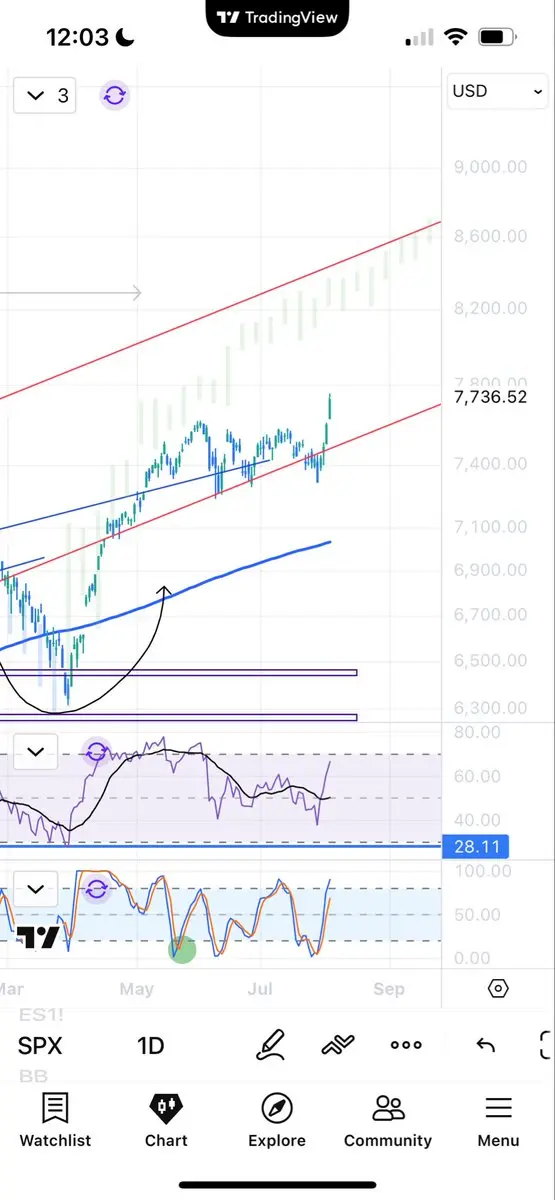Tap the status bar clock showing 12:03
The width and height of the screenshot is (555, 1200).
click(77, 38)
